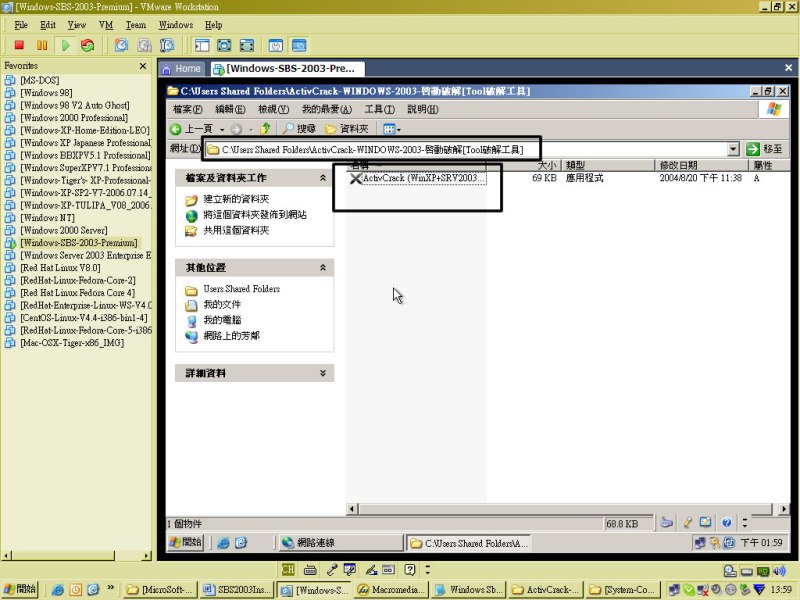Select [Red Hat Linux V8.0] favorite

point(60,268)
